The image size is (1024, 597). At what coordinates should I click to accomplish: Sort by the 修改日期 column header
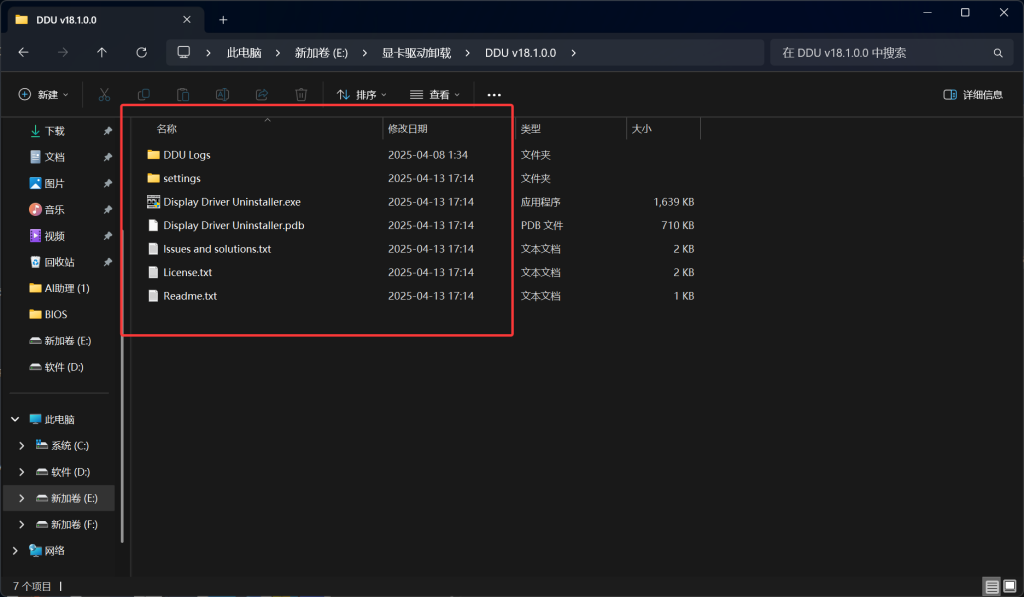(408, 129)
